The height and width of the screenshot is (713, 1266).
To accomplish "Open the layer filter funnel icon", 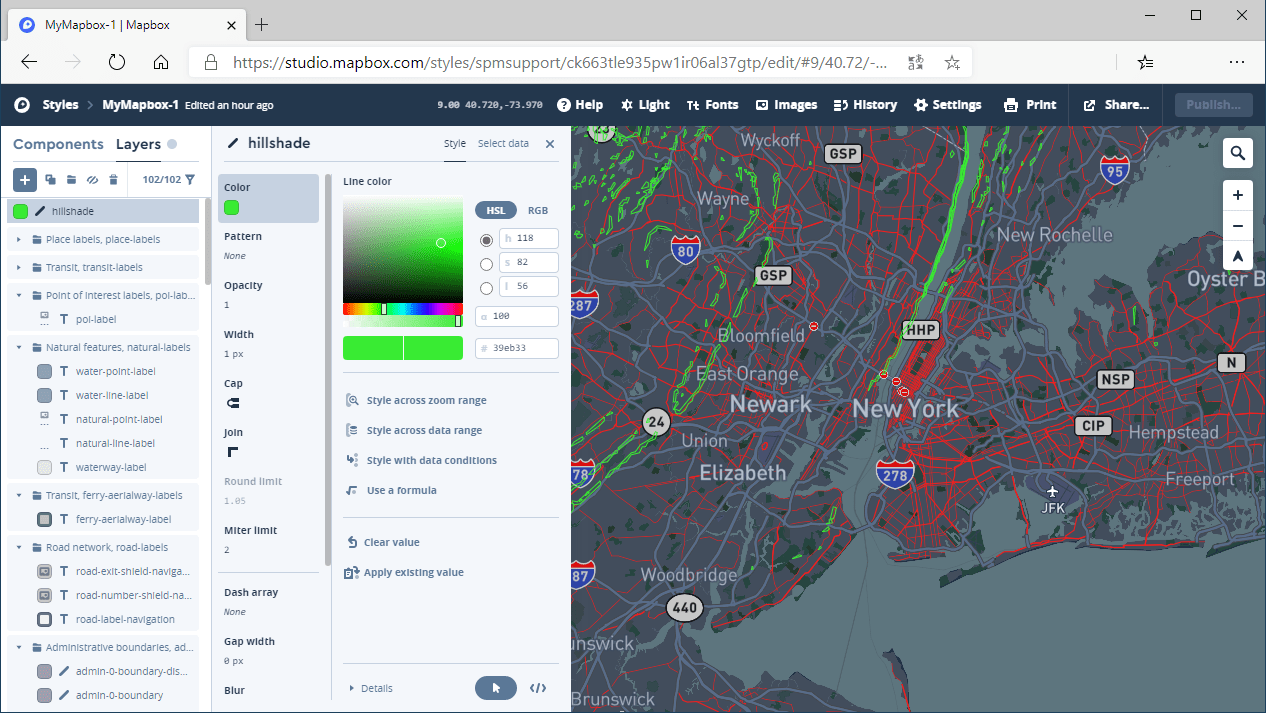I will (x=190, y=180).
